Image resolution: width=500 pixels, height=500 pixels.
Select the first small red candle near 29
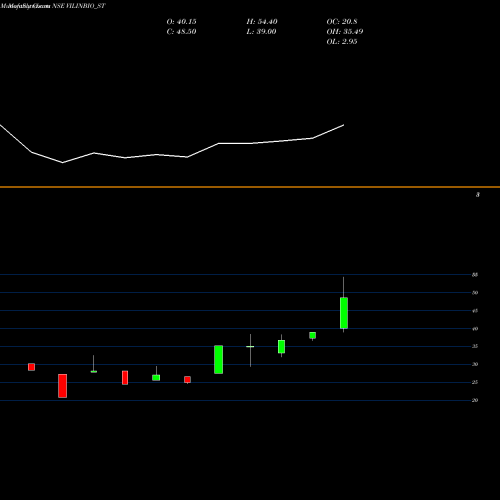(x=31, y=367)
